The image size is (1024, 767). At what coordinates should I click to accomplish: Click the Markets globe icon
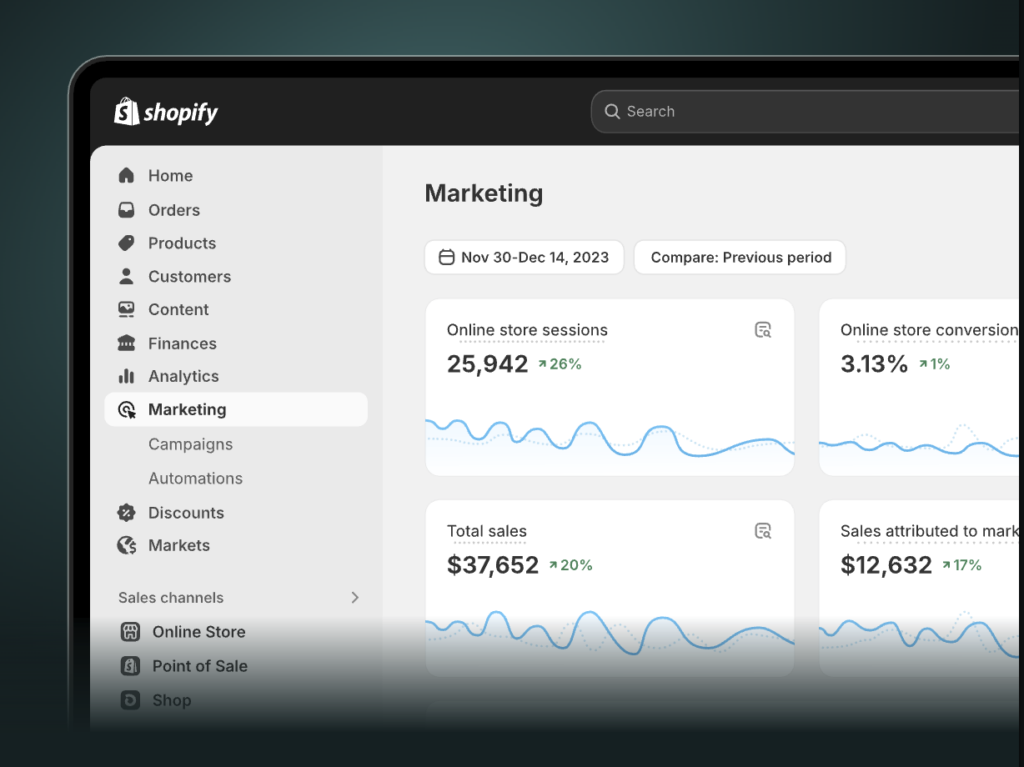click(126, 546)
